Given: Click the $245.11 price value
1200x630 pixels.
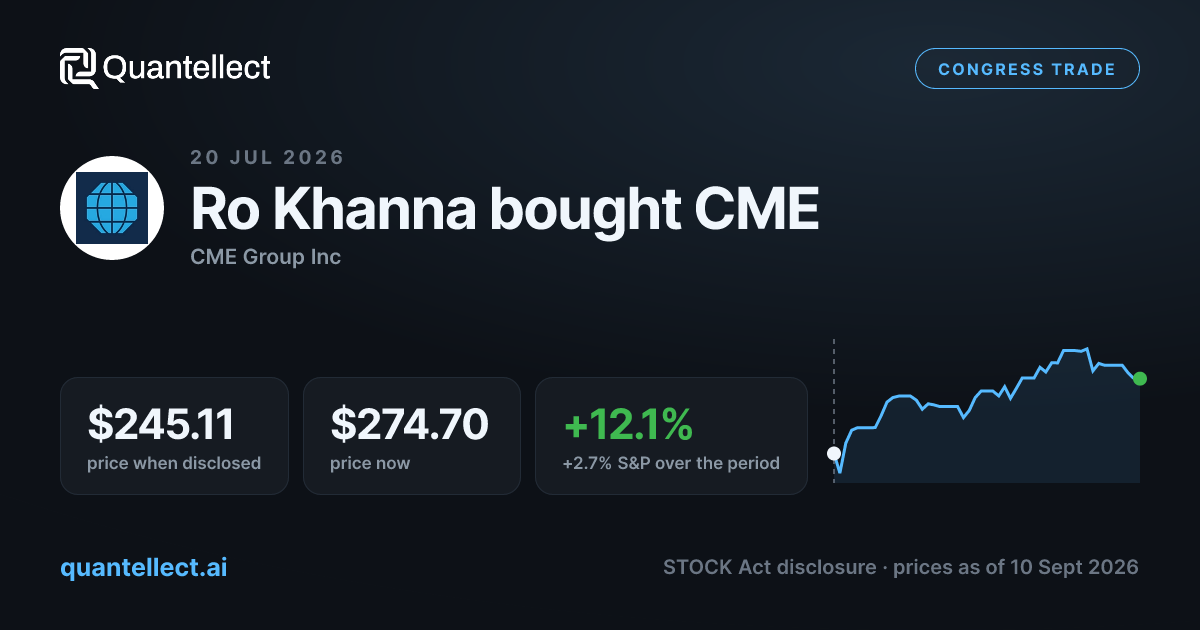Looking at the screenshot, I should point(161,424).
